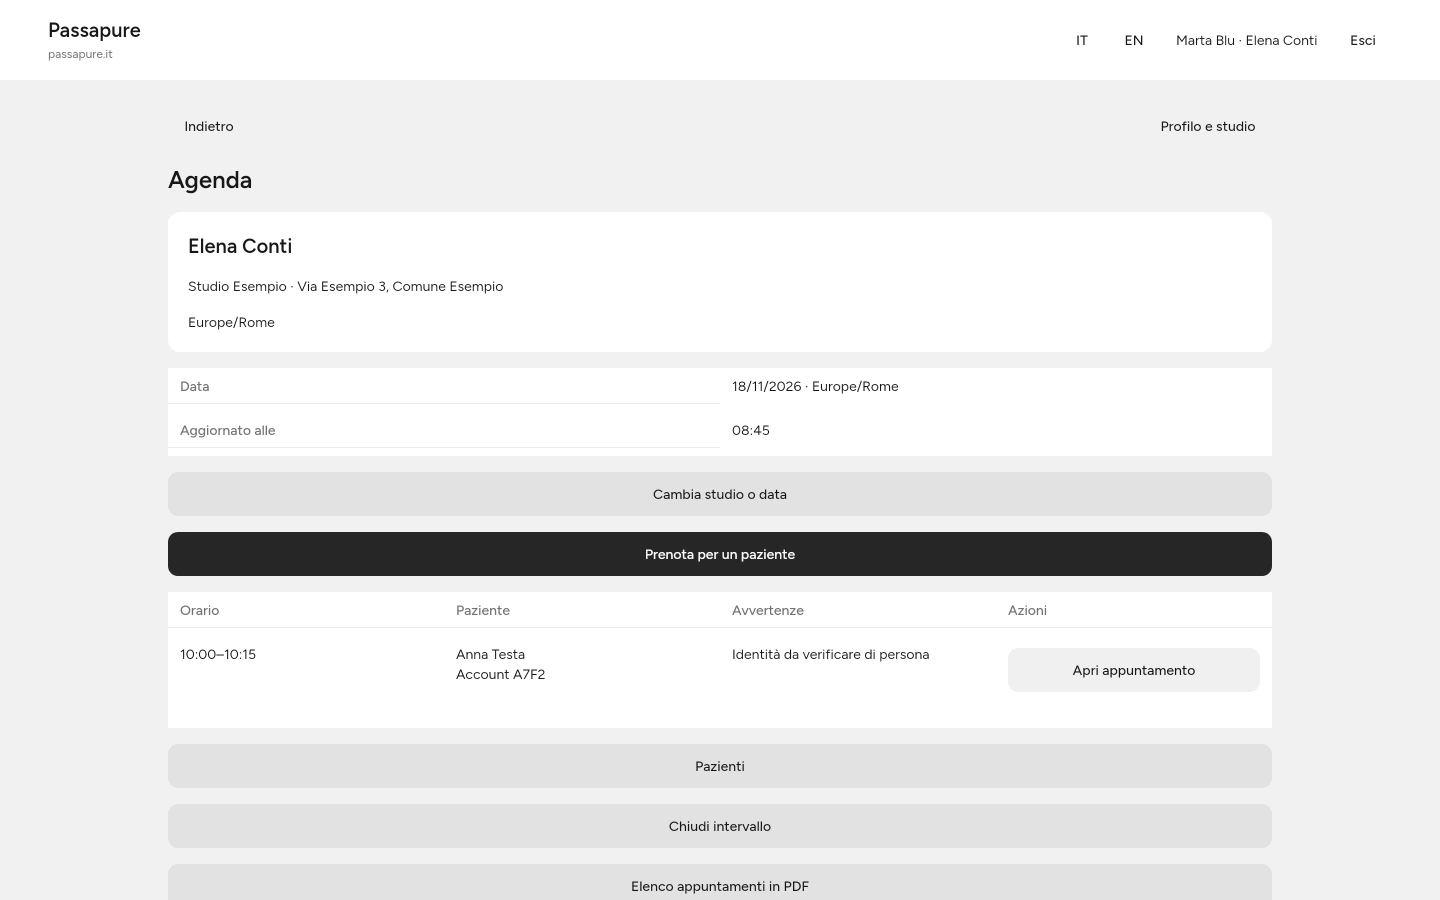Select the Europe/Rome timezone in the studio card
Image resolution: width=1440 pixels, height=900 pixels.
click(231, 322)
